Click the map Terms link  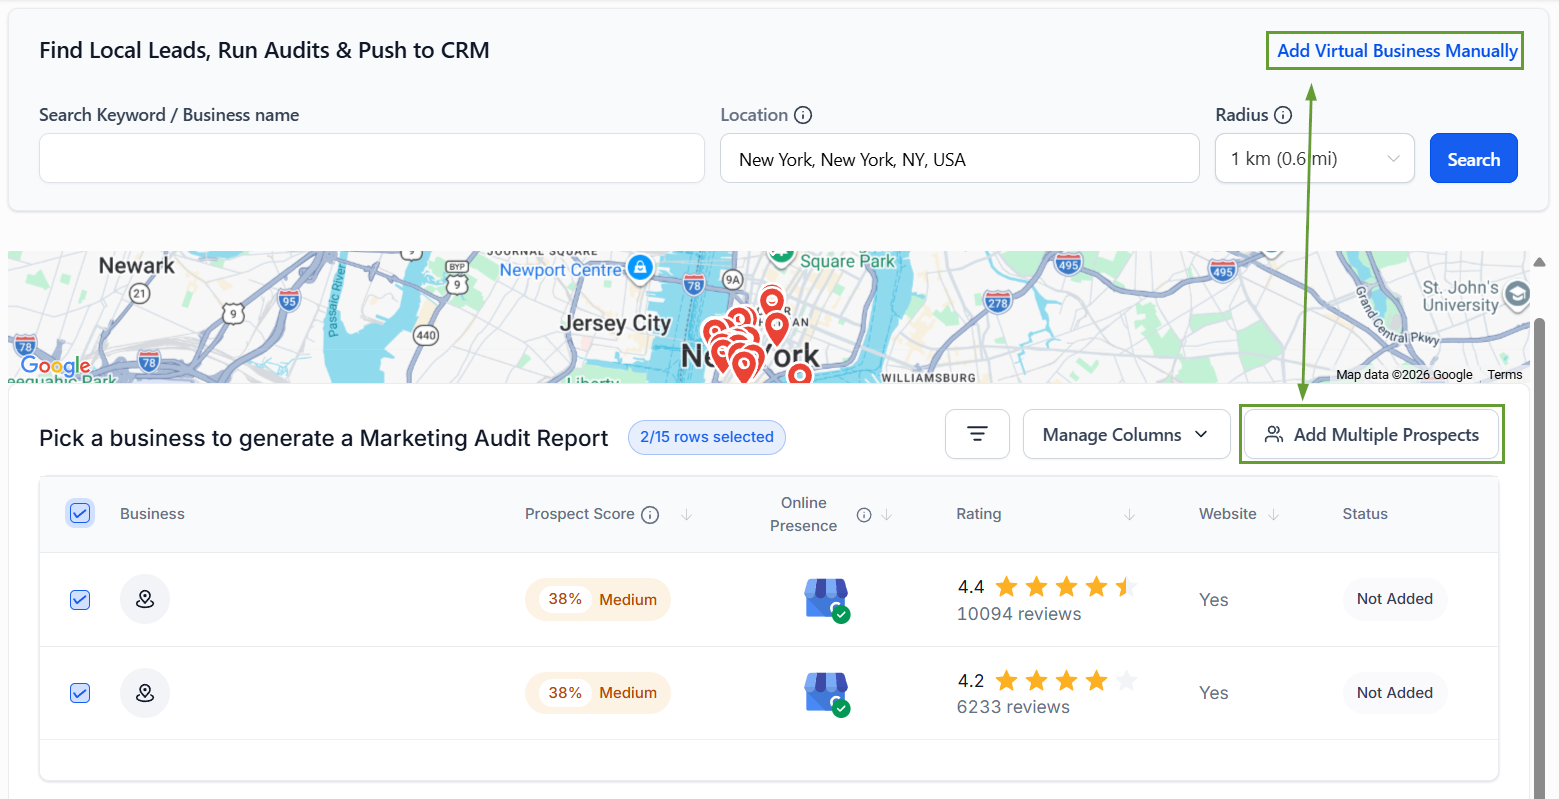pyautogui.click(x=1504, y=375)
